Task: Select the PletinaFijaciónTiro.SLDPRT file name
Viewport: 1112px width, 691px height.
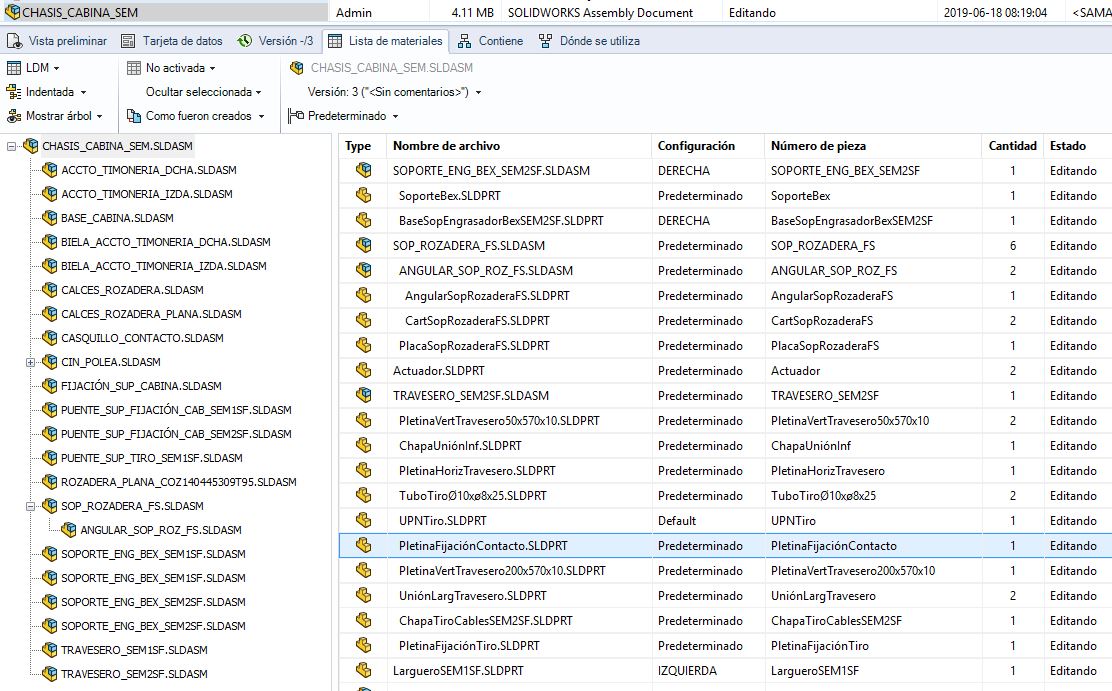Action: [x=469, y=646]
